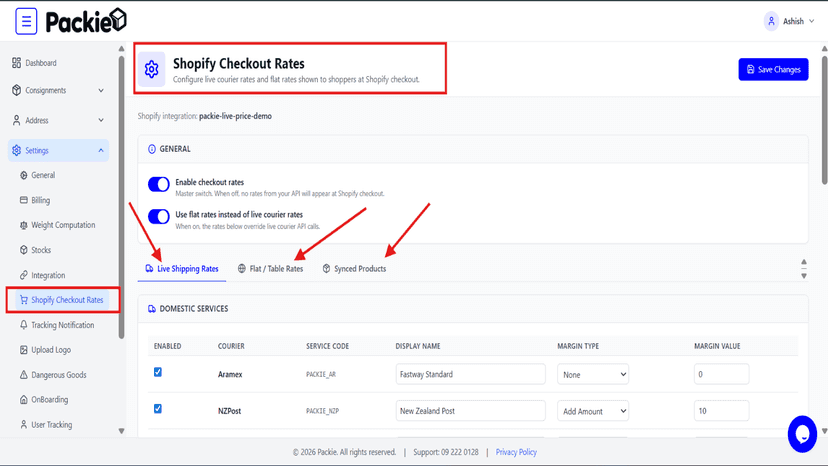Click the Synced Products cube icon
Viewport: 828px width, 466px height.
[x=326, y=268]
